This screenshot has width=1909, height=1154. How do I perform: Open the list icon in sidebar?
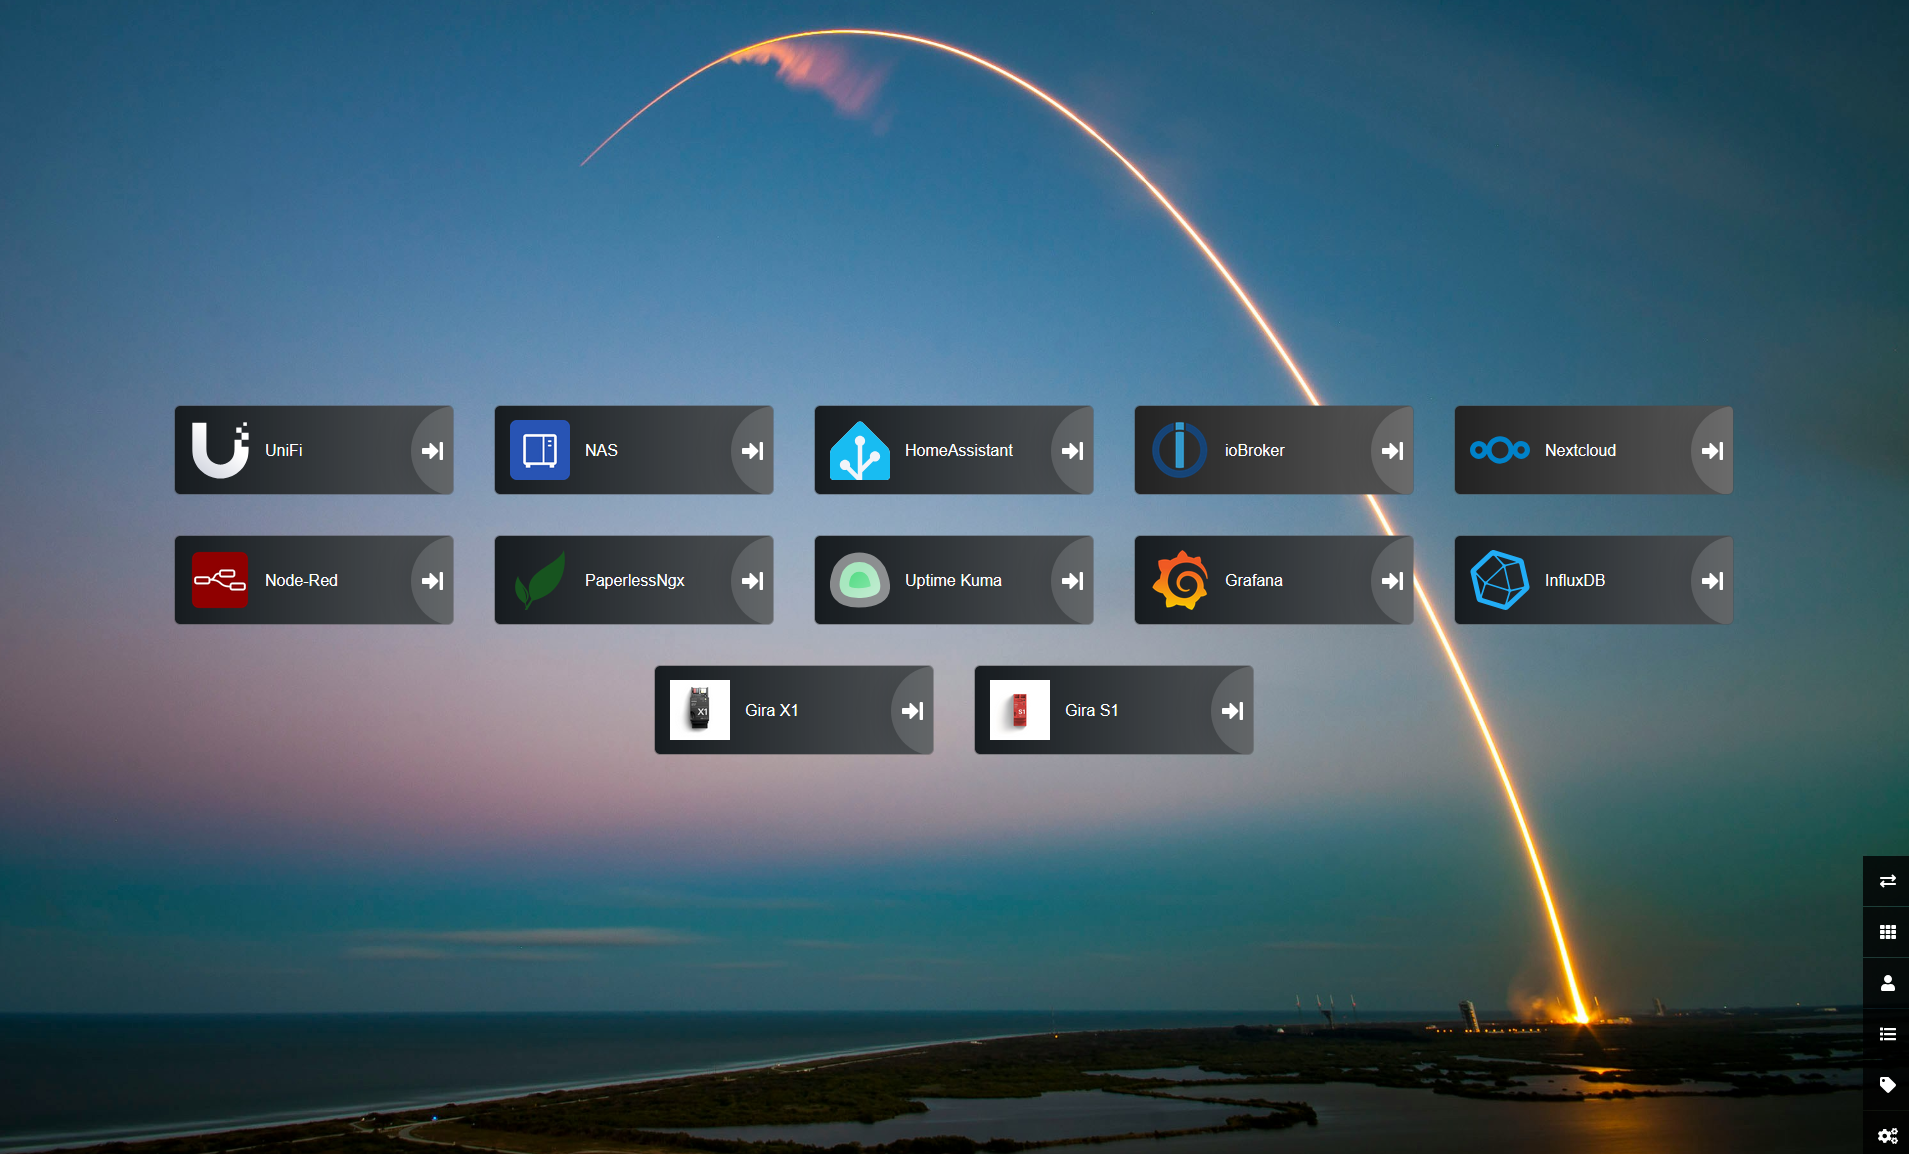[1887, 1034]
